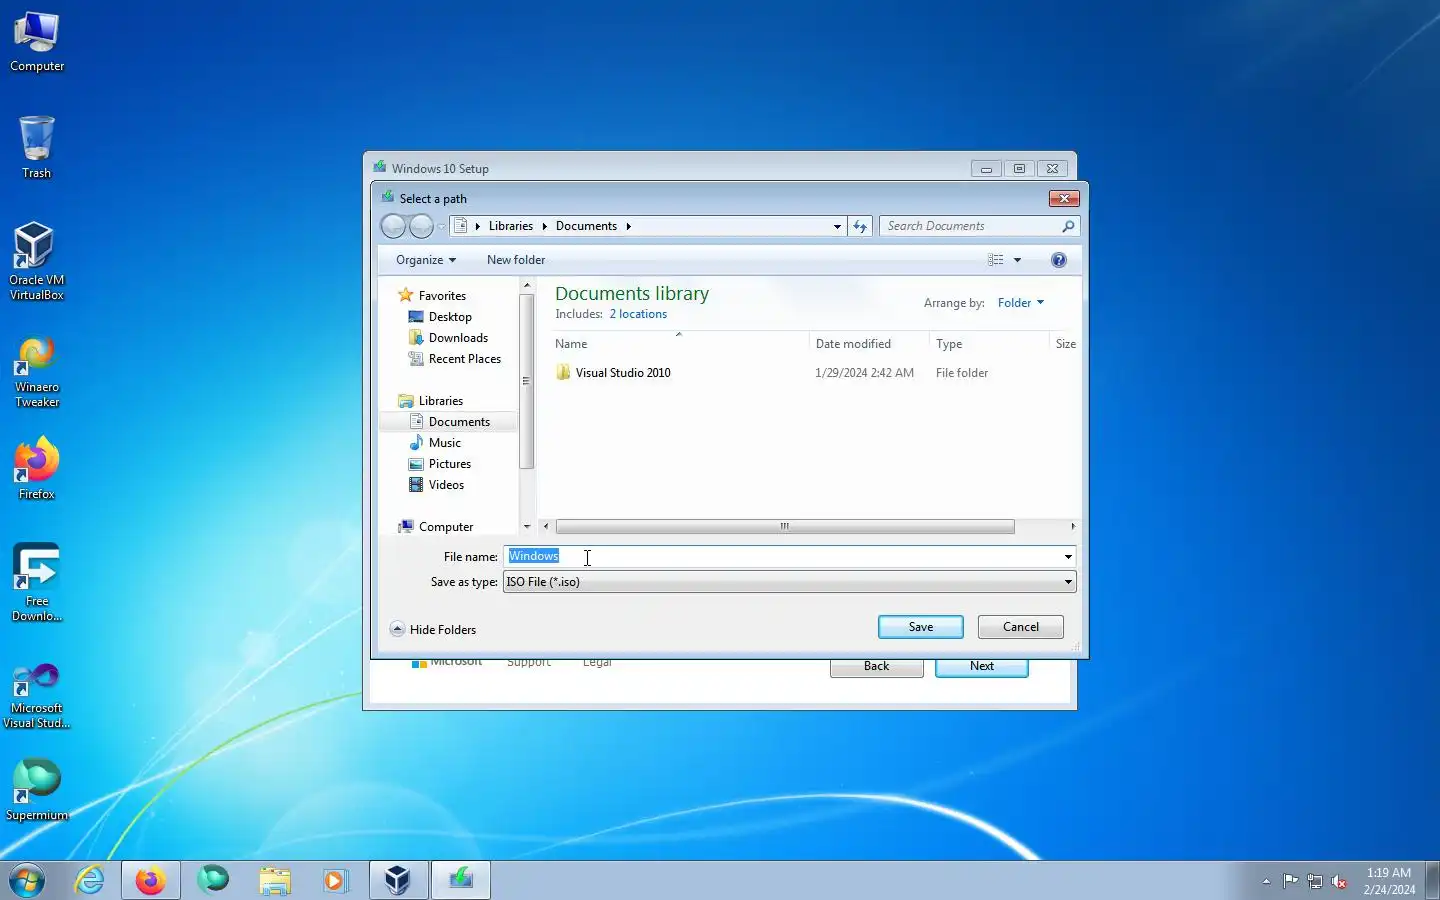The width and height of the screenshot is (1440, 900).
Task: Open Microsoft Visual Studio desktop shortcut
Action: (37, 695)
